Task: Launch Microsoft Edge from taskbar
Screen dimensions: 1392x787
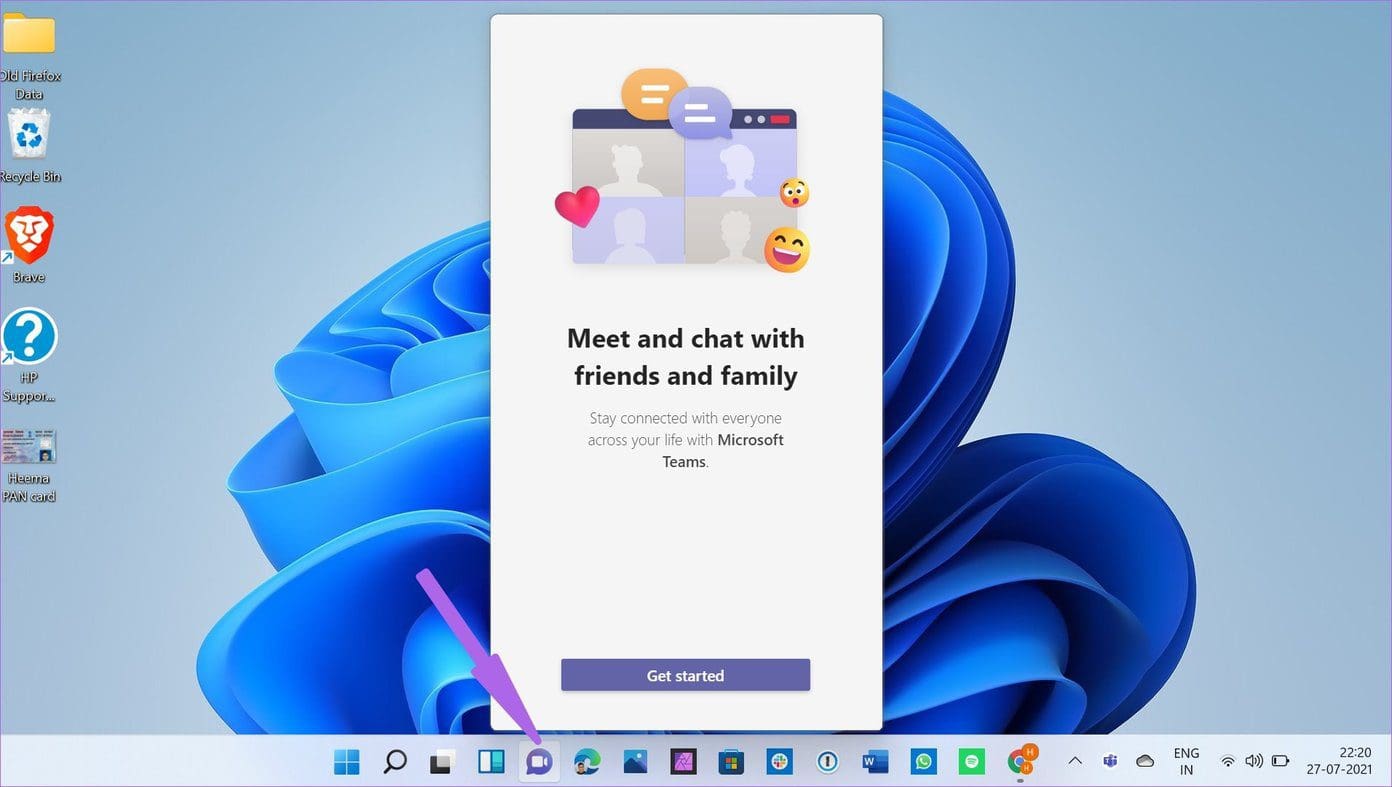Action: [587, 762]
